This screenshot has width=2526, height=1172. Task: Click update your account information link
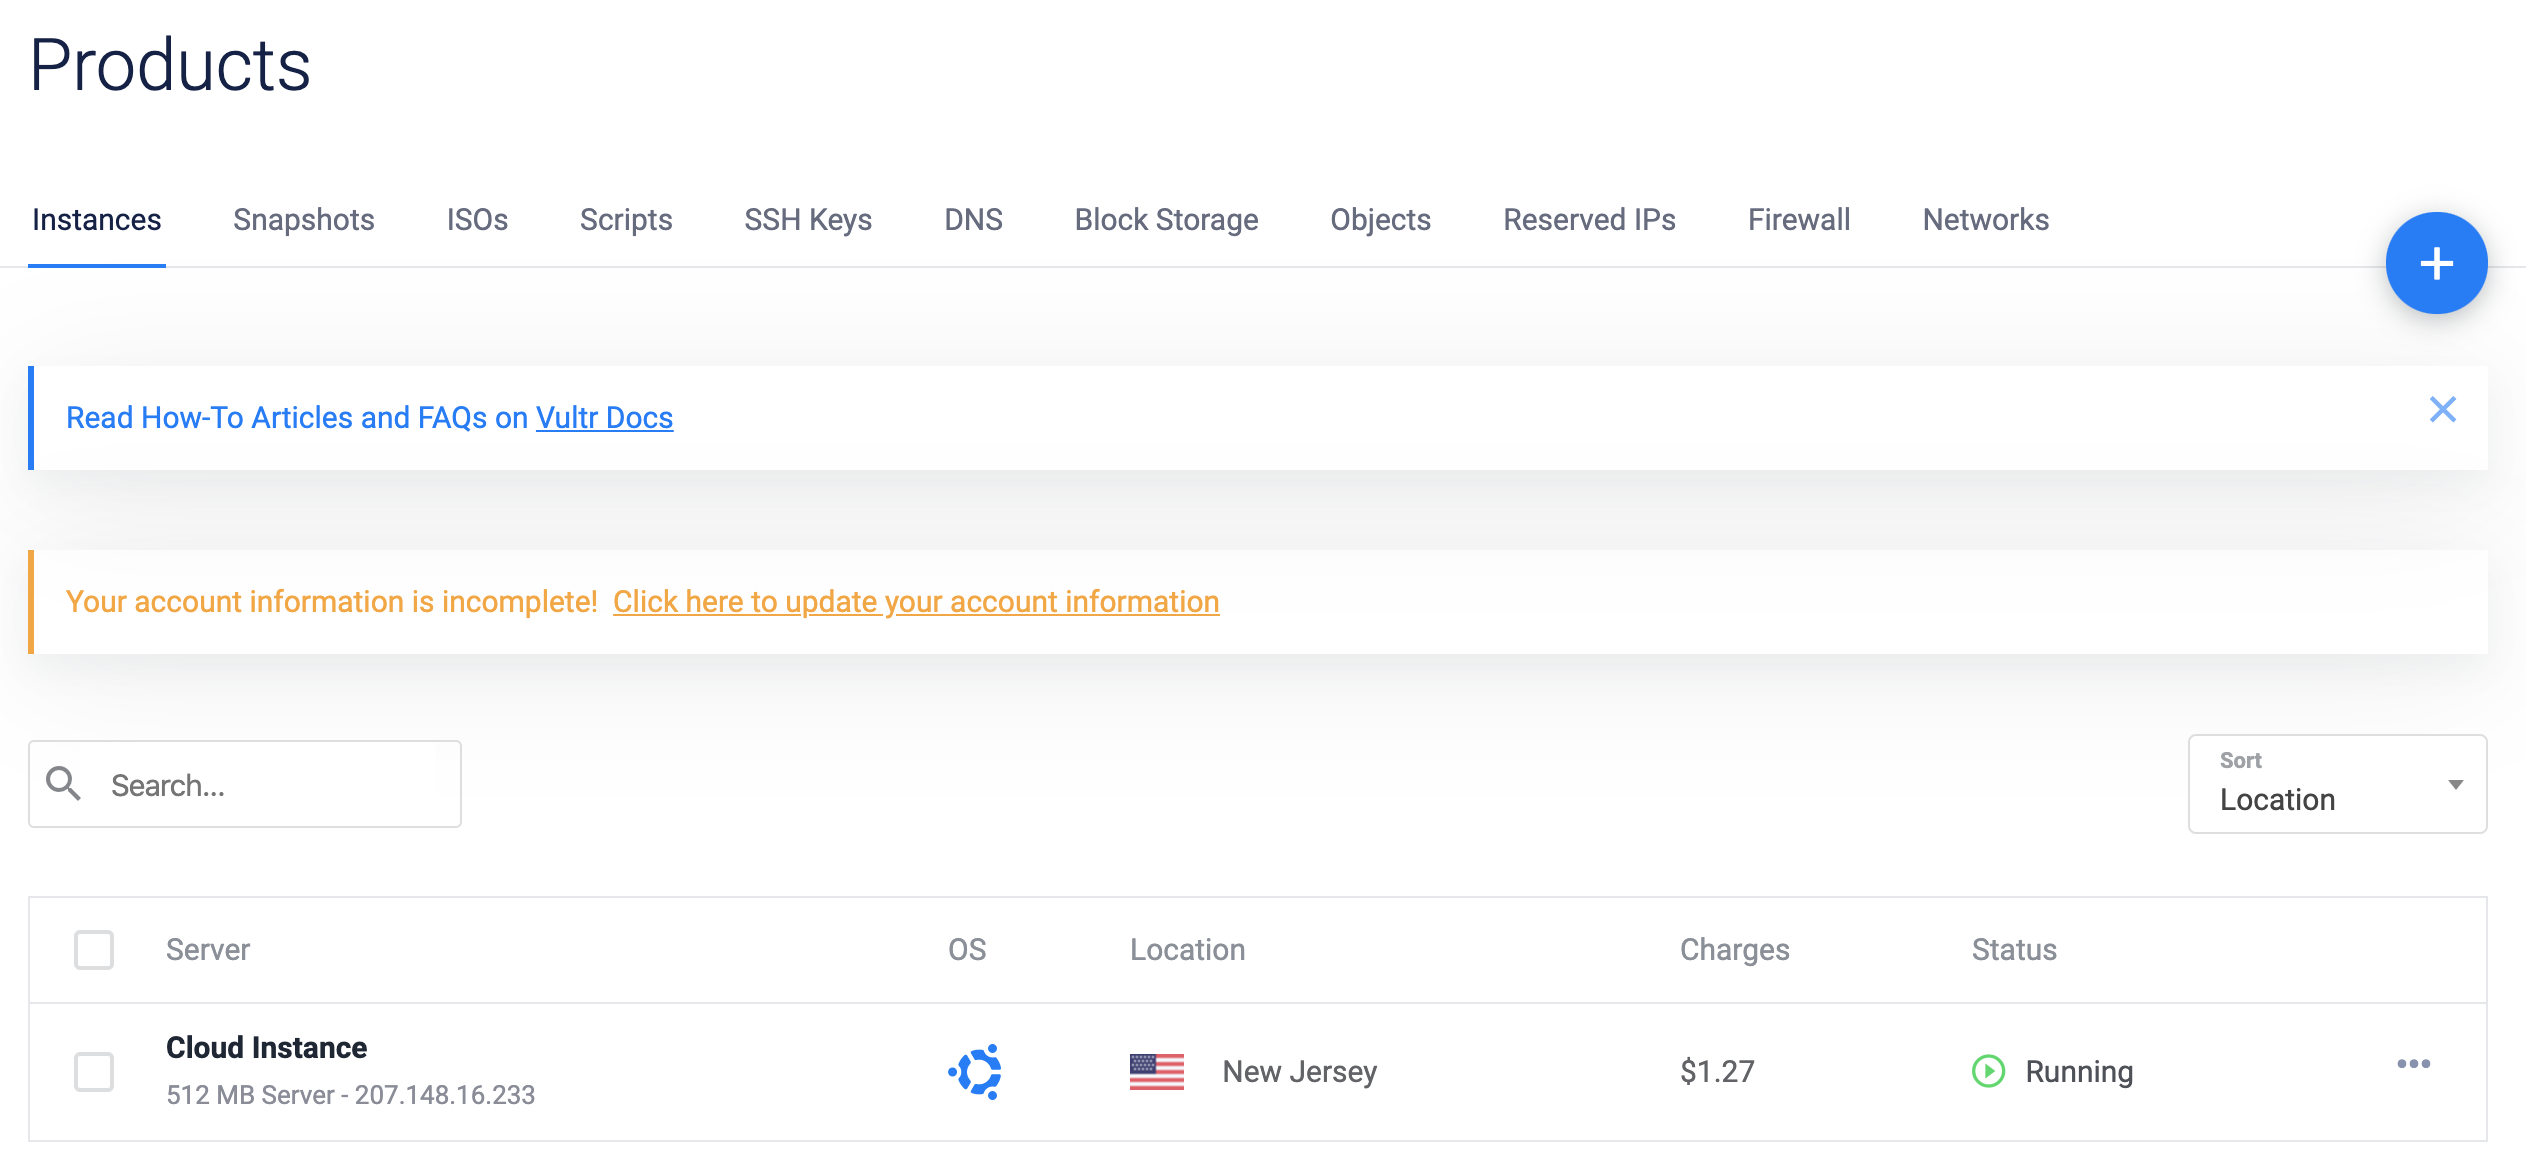915,601
